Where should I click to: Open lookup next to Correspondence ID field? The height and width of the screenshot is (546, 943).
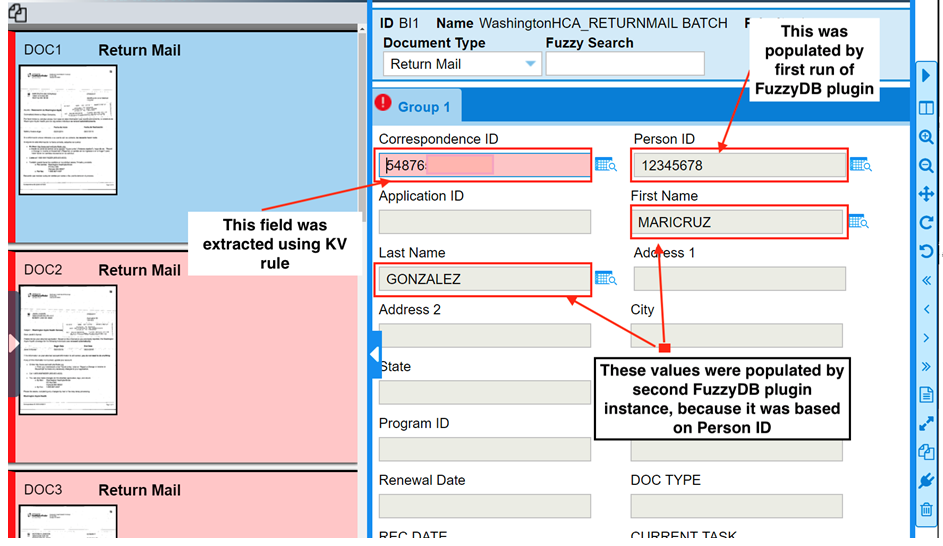tap(606, 165)
